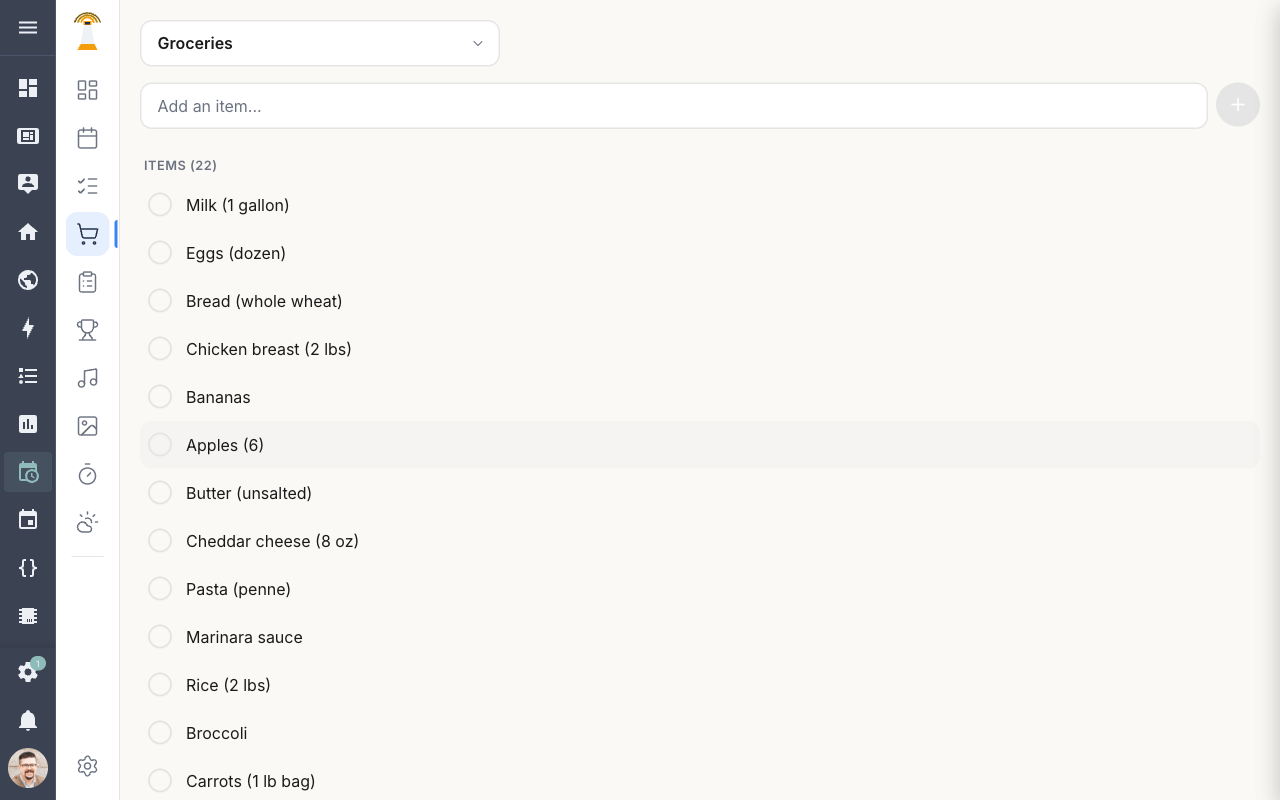Image resolution: width=1280 pixels, height=800 pixels.
Task: Click the plus button to add item
Action: point(1237,104)
